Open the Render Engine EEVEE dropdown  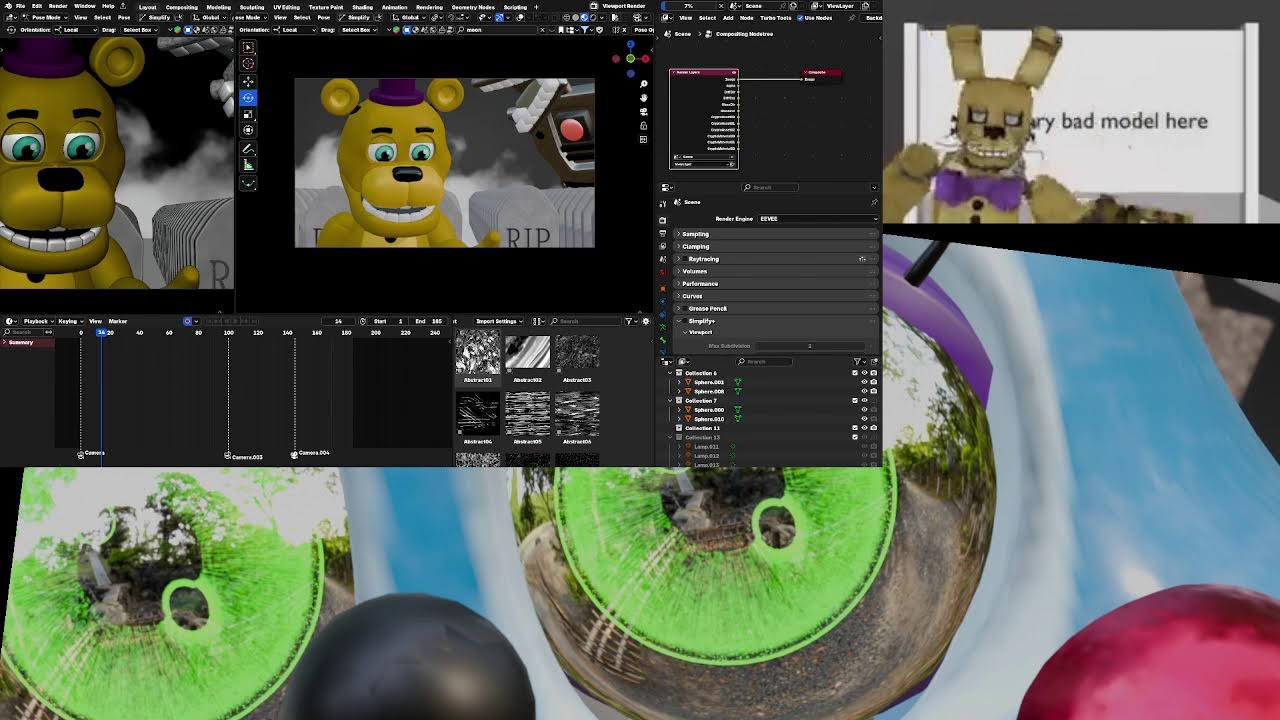816,219
